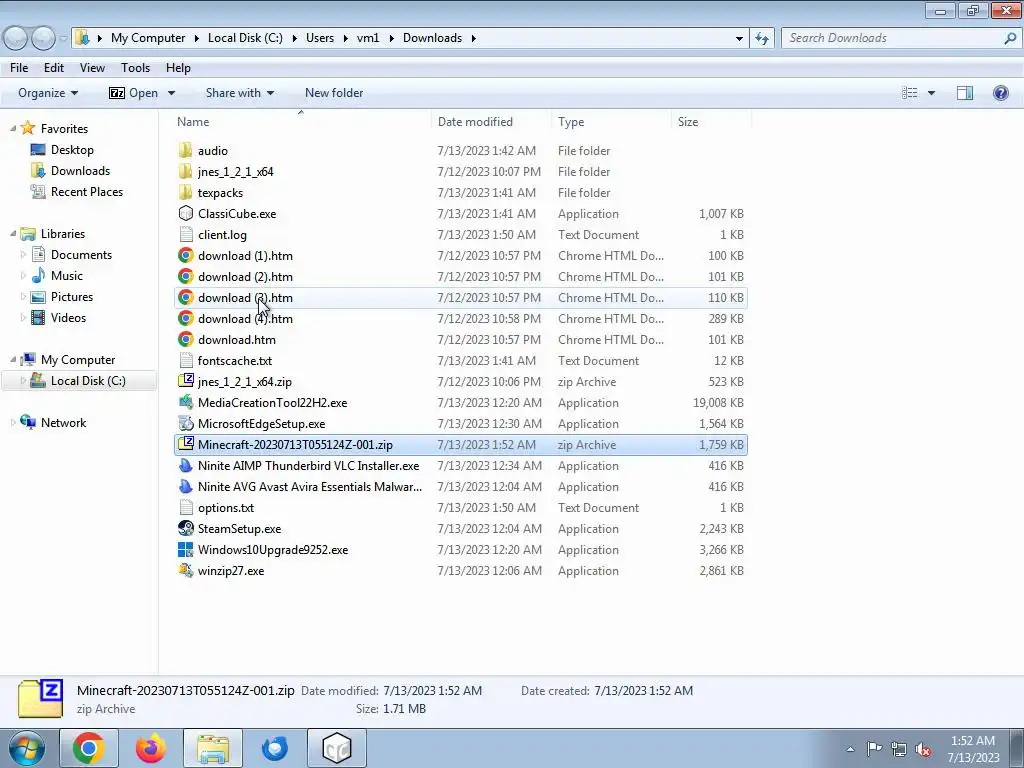Click the refresh button next to address bar
This screenshot has height=768, width=1024.
761,38
